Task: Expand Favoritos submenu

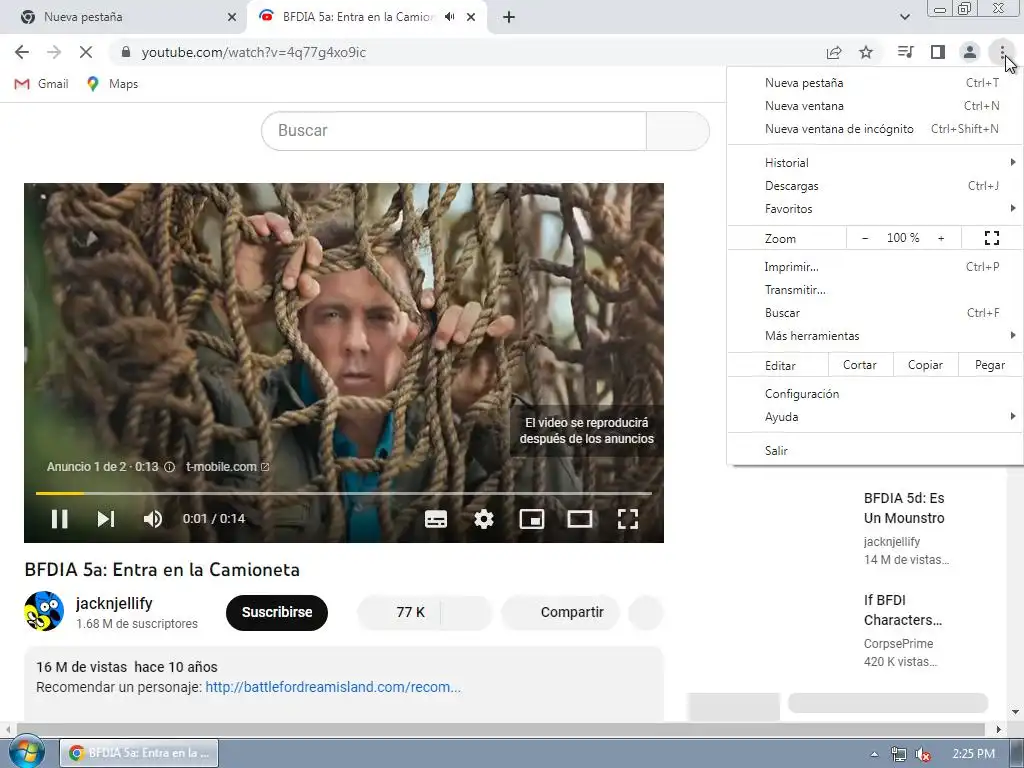Action: [875, 209]
